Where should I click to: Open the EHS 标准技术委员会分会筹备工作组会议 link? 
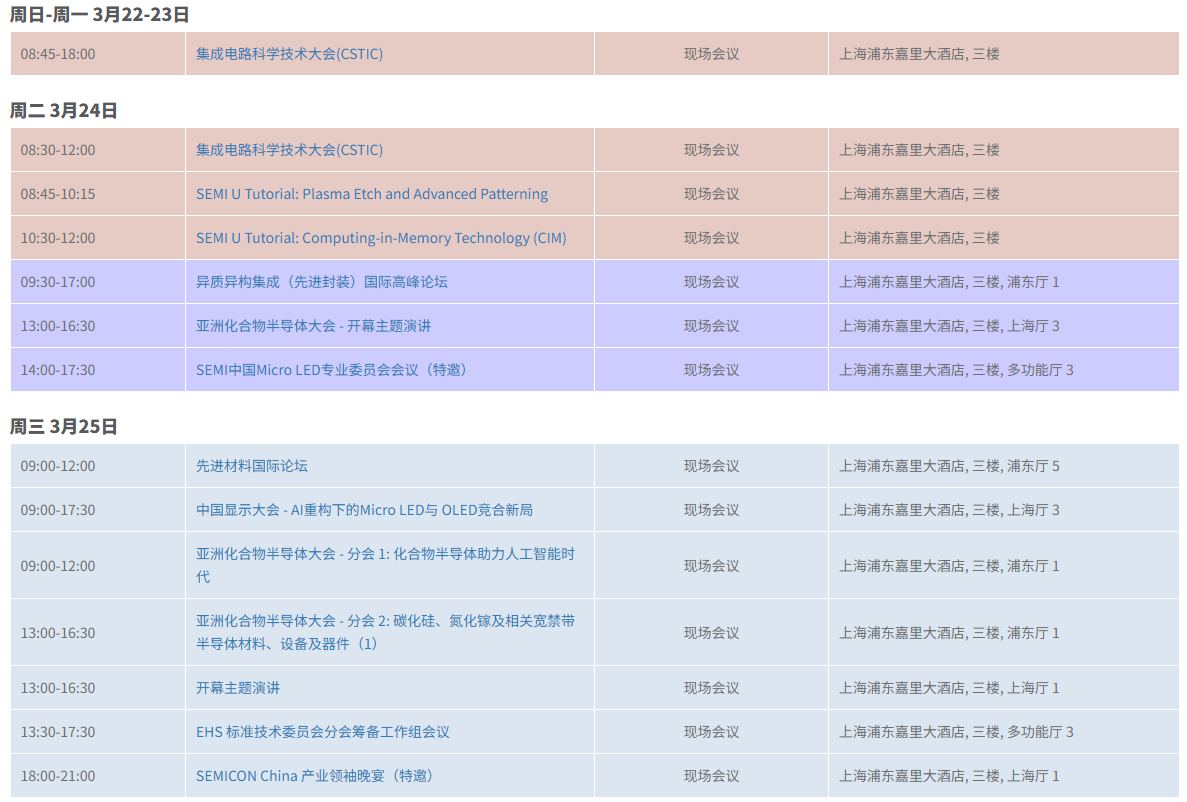tap(322, 732)
